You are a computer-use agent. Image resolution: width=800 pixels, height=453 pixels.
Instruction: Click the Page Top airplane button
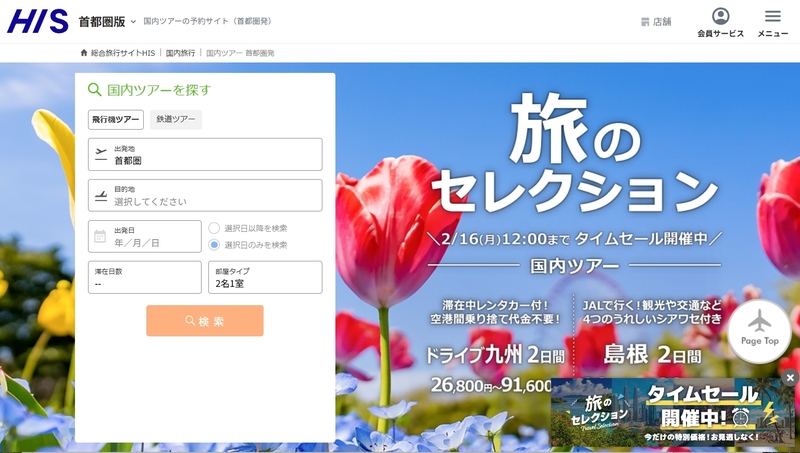[x=759, y=327]
